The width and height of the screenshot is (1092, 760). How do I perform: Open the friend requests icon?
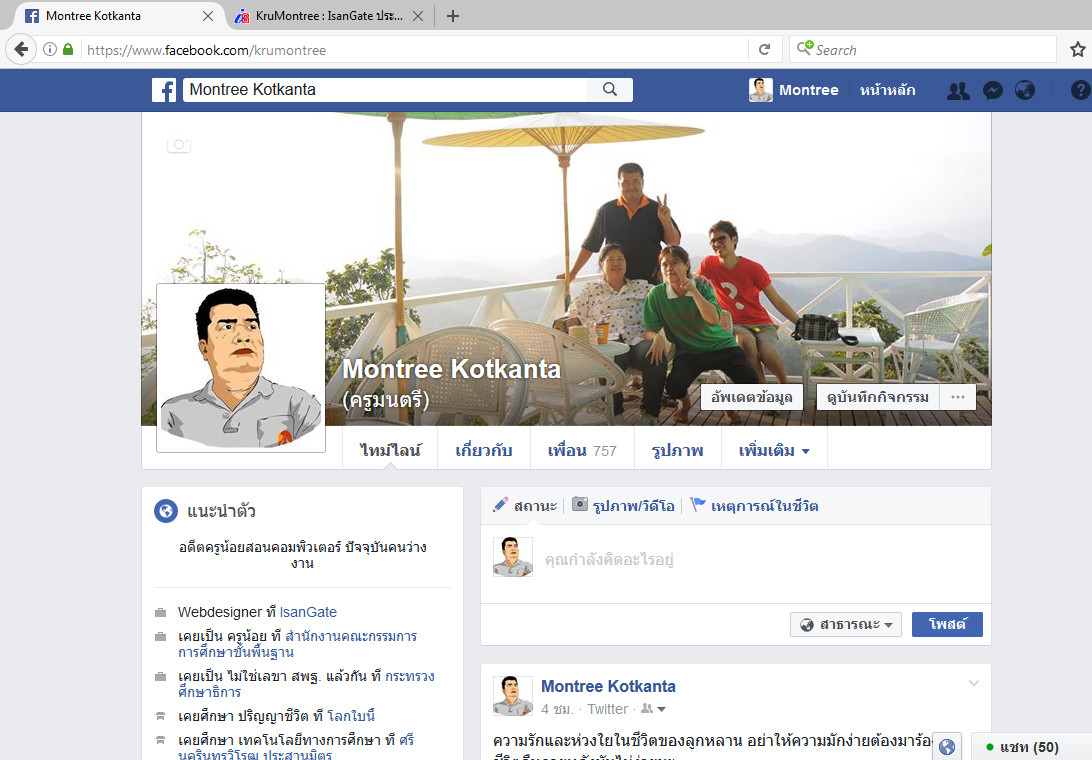pyautogui.click(x=958, y=91)
